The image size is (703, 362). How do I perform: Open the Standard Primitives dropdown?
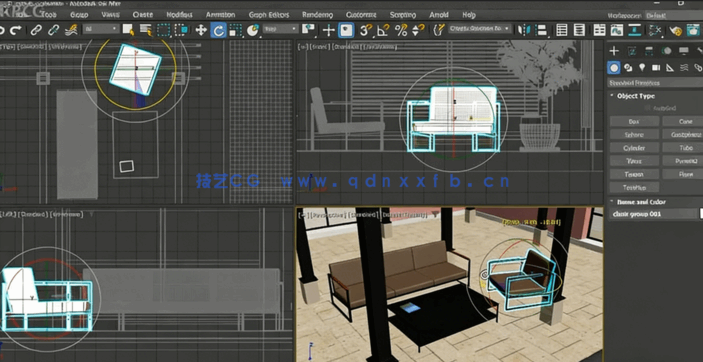coord(655,83)
